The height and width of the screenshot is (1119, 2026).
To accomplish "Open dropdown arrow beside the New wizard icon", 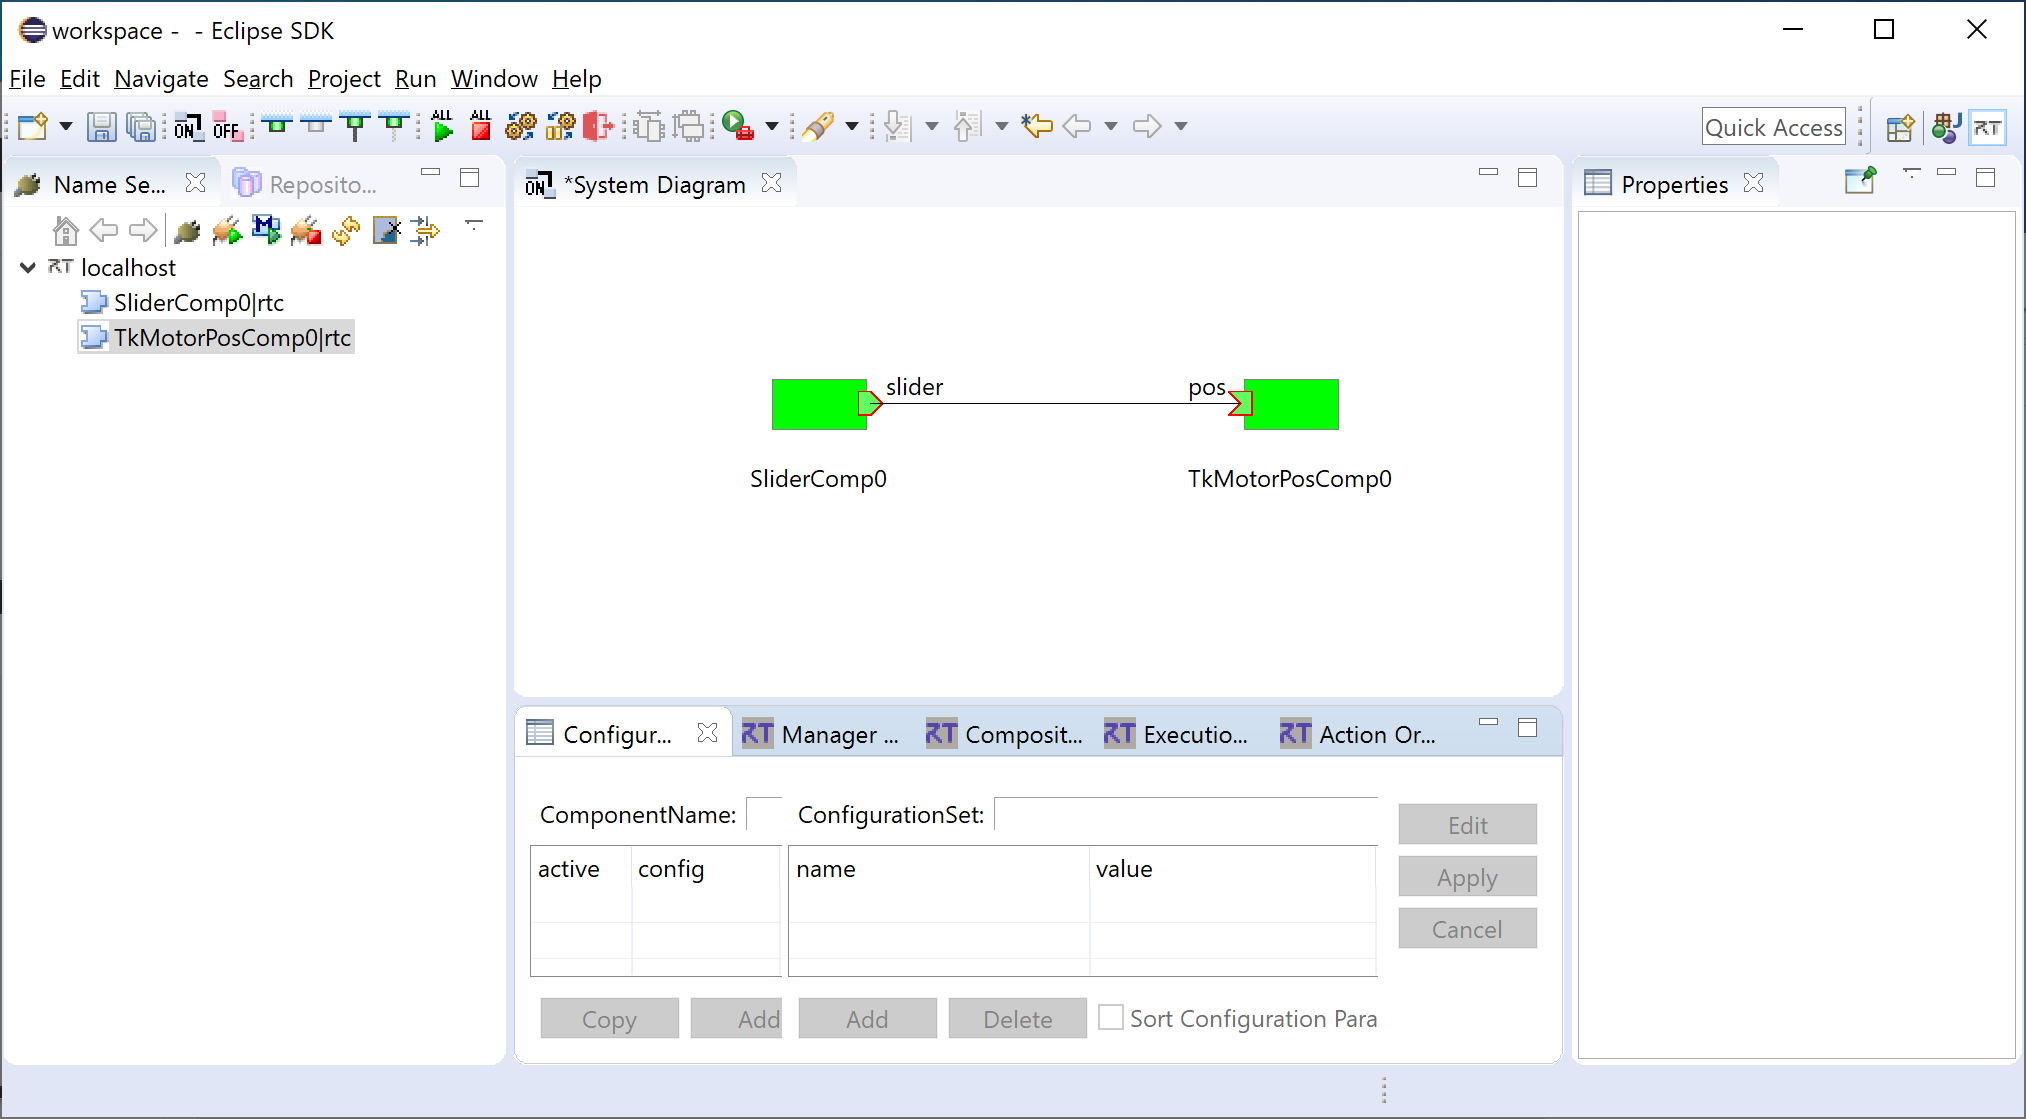I will point(66,126).
